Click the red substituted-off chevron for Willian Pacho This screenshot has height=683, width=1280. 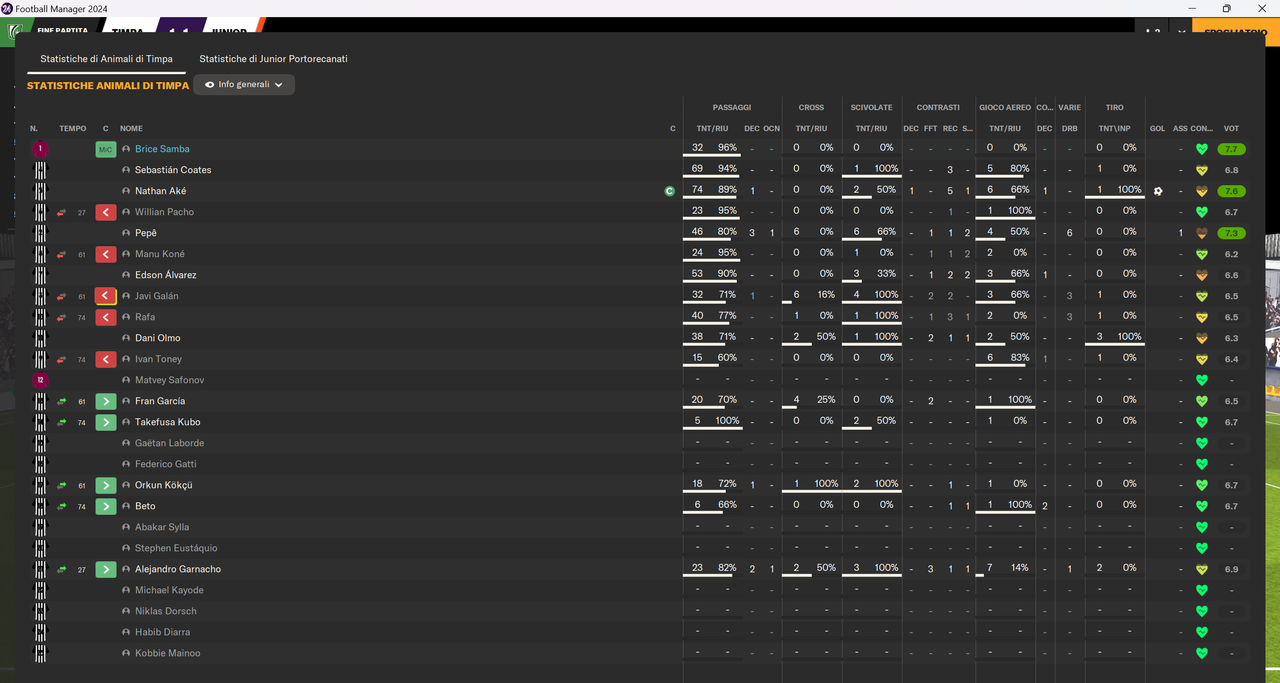(106, 212)
